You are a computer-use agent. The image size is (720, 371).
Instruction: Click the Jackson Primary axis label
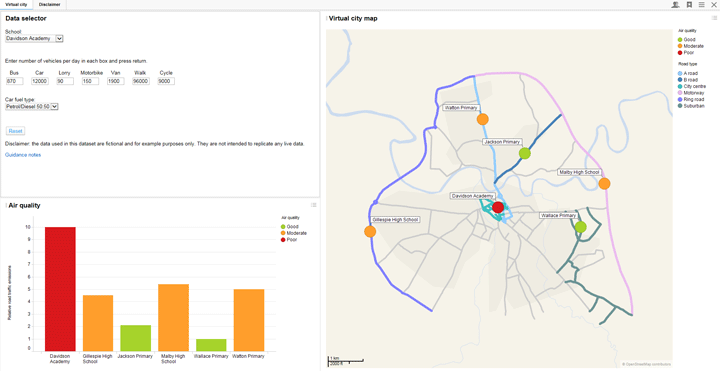[135, 356]
